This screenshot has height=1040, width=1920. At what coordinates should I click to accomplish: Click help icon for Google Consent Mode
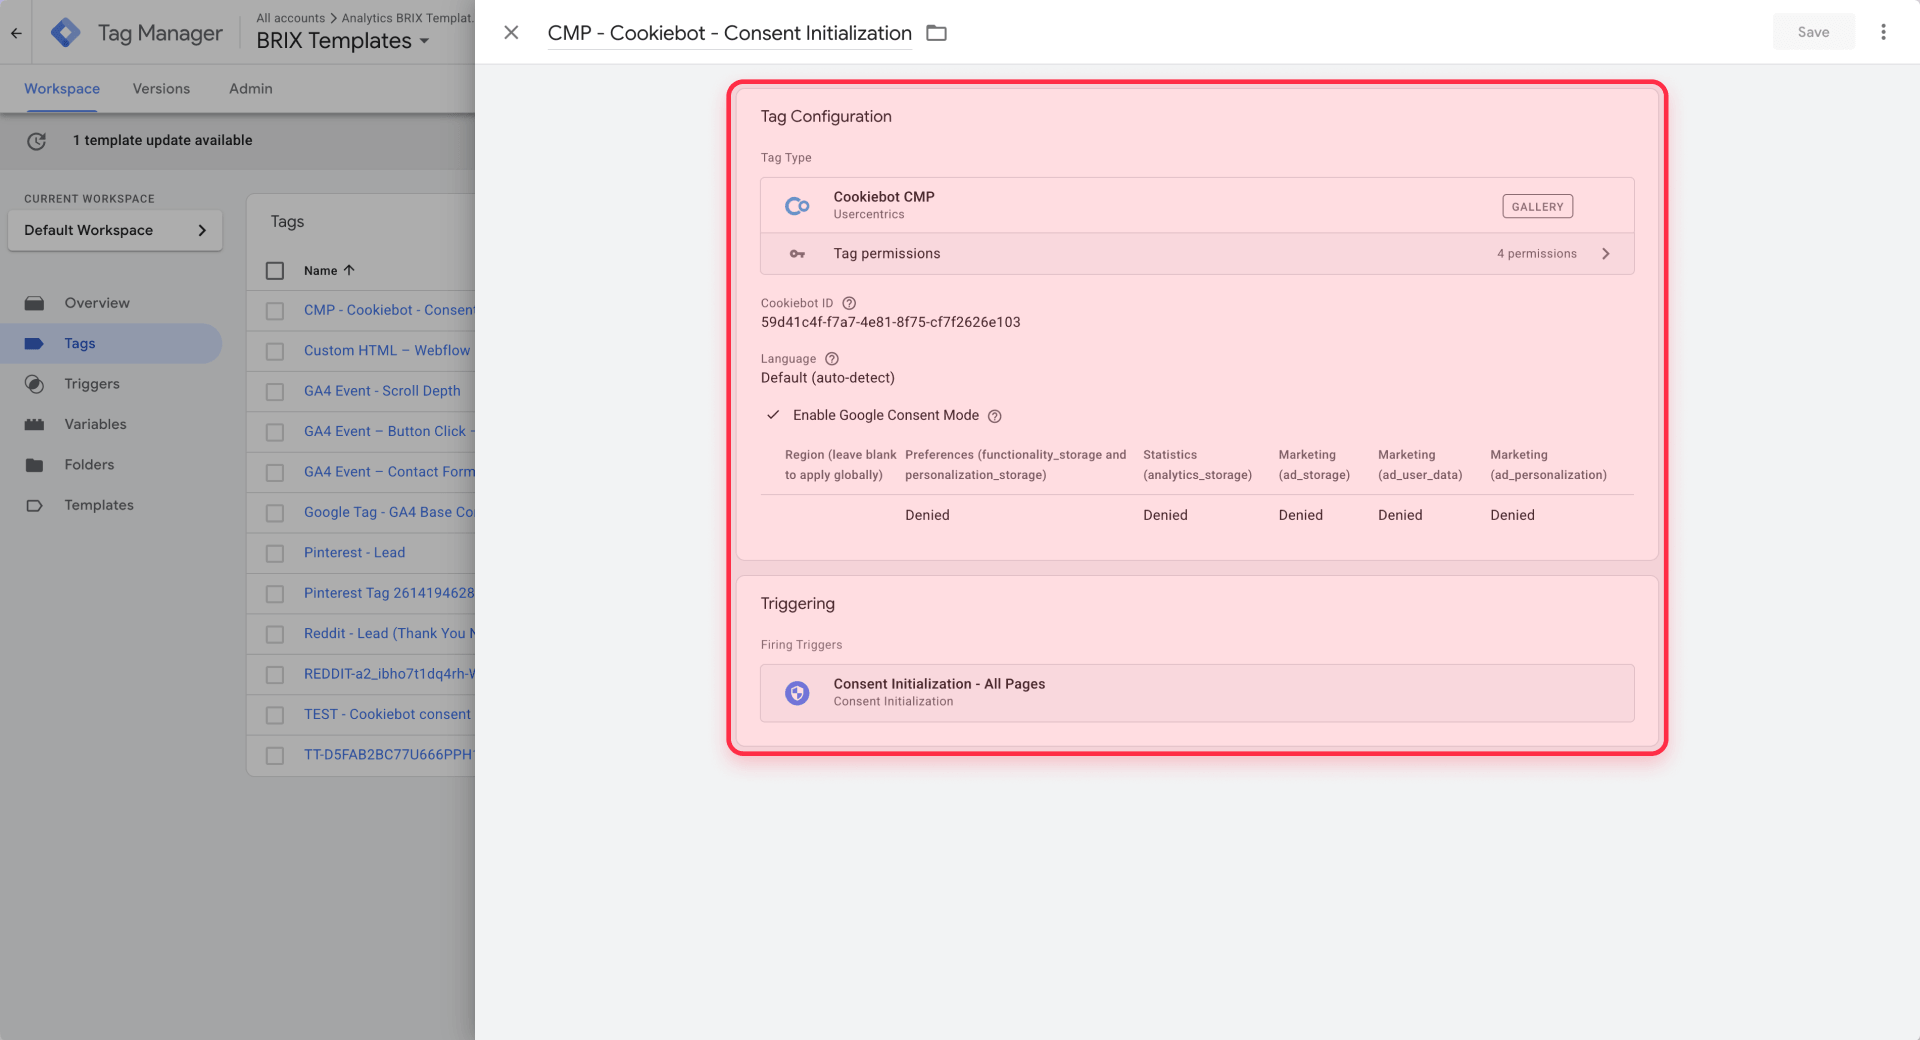point(994,416)
